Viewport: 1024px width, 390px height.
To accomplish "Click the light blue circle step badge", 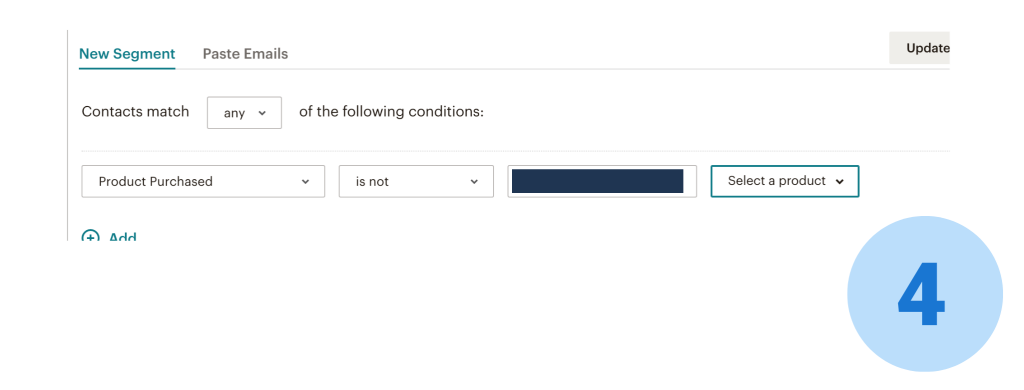I will coord(925,294).
